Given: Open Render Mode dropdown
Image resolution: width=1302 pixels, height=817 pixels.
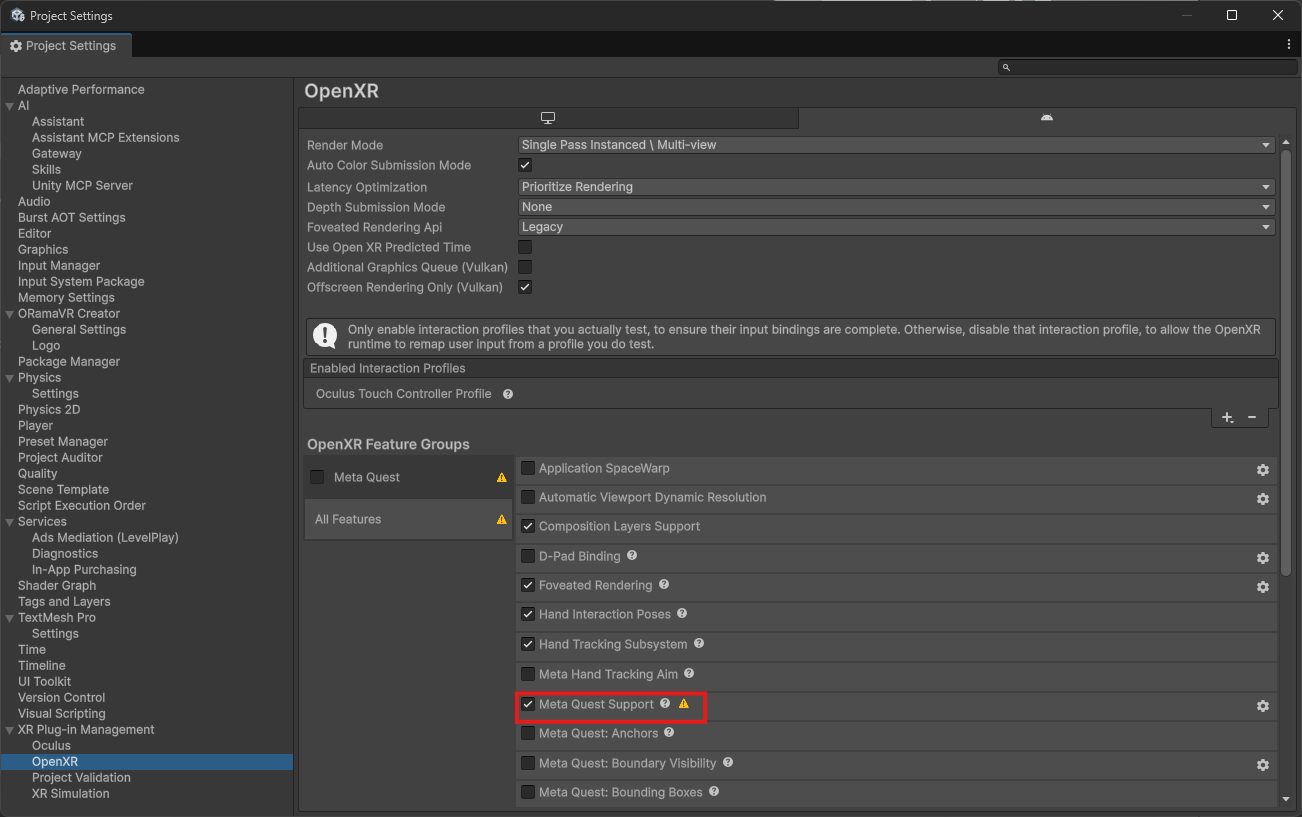Looking at the screenshot, I should pos(896,145).
